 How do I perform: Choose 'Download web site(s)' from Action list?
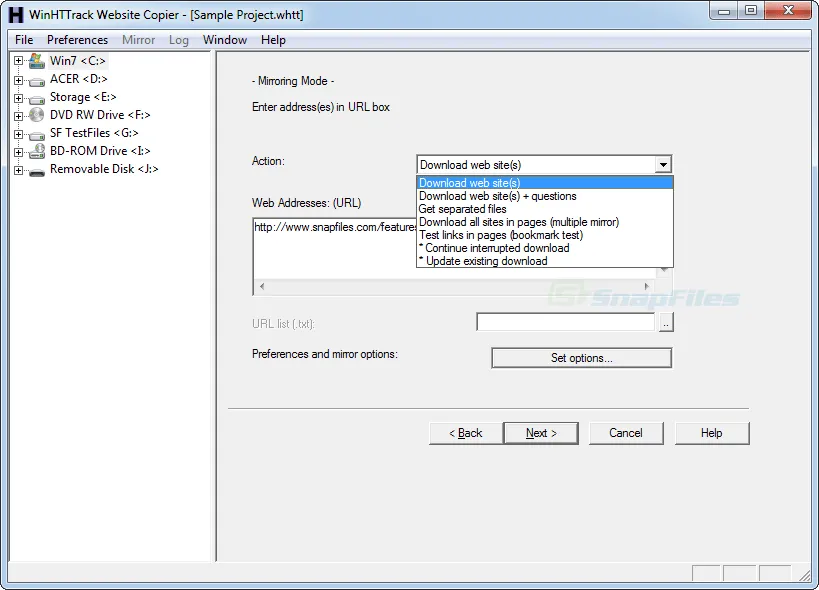pos(545,183)
